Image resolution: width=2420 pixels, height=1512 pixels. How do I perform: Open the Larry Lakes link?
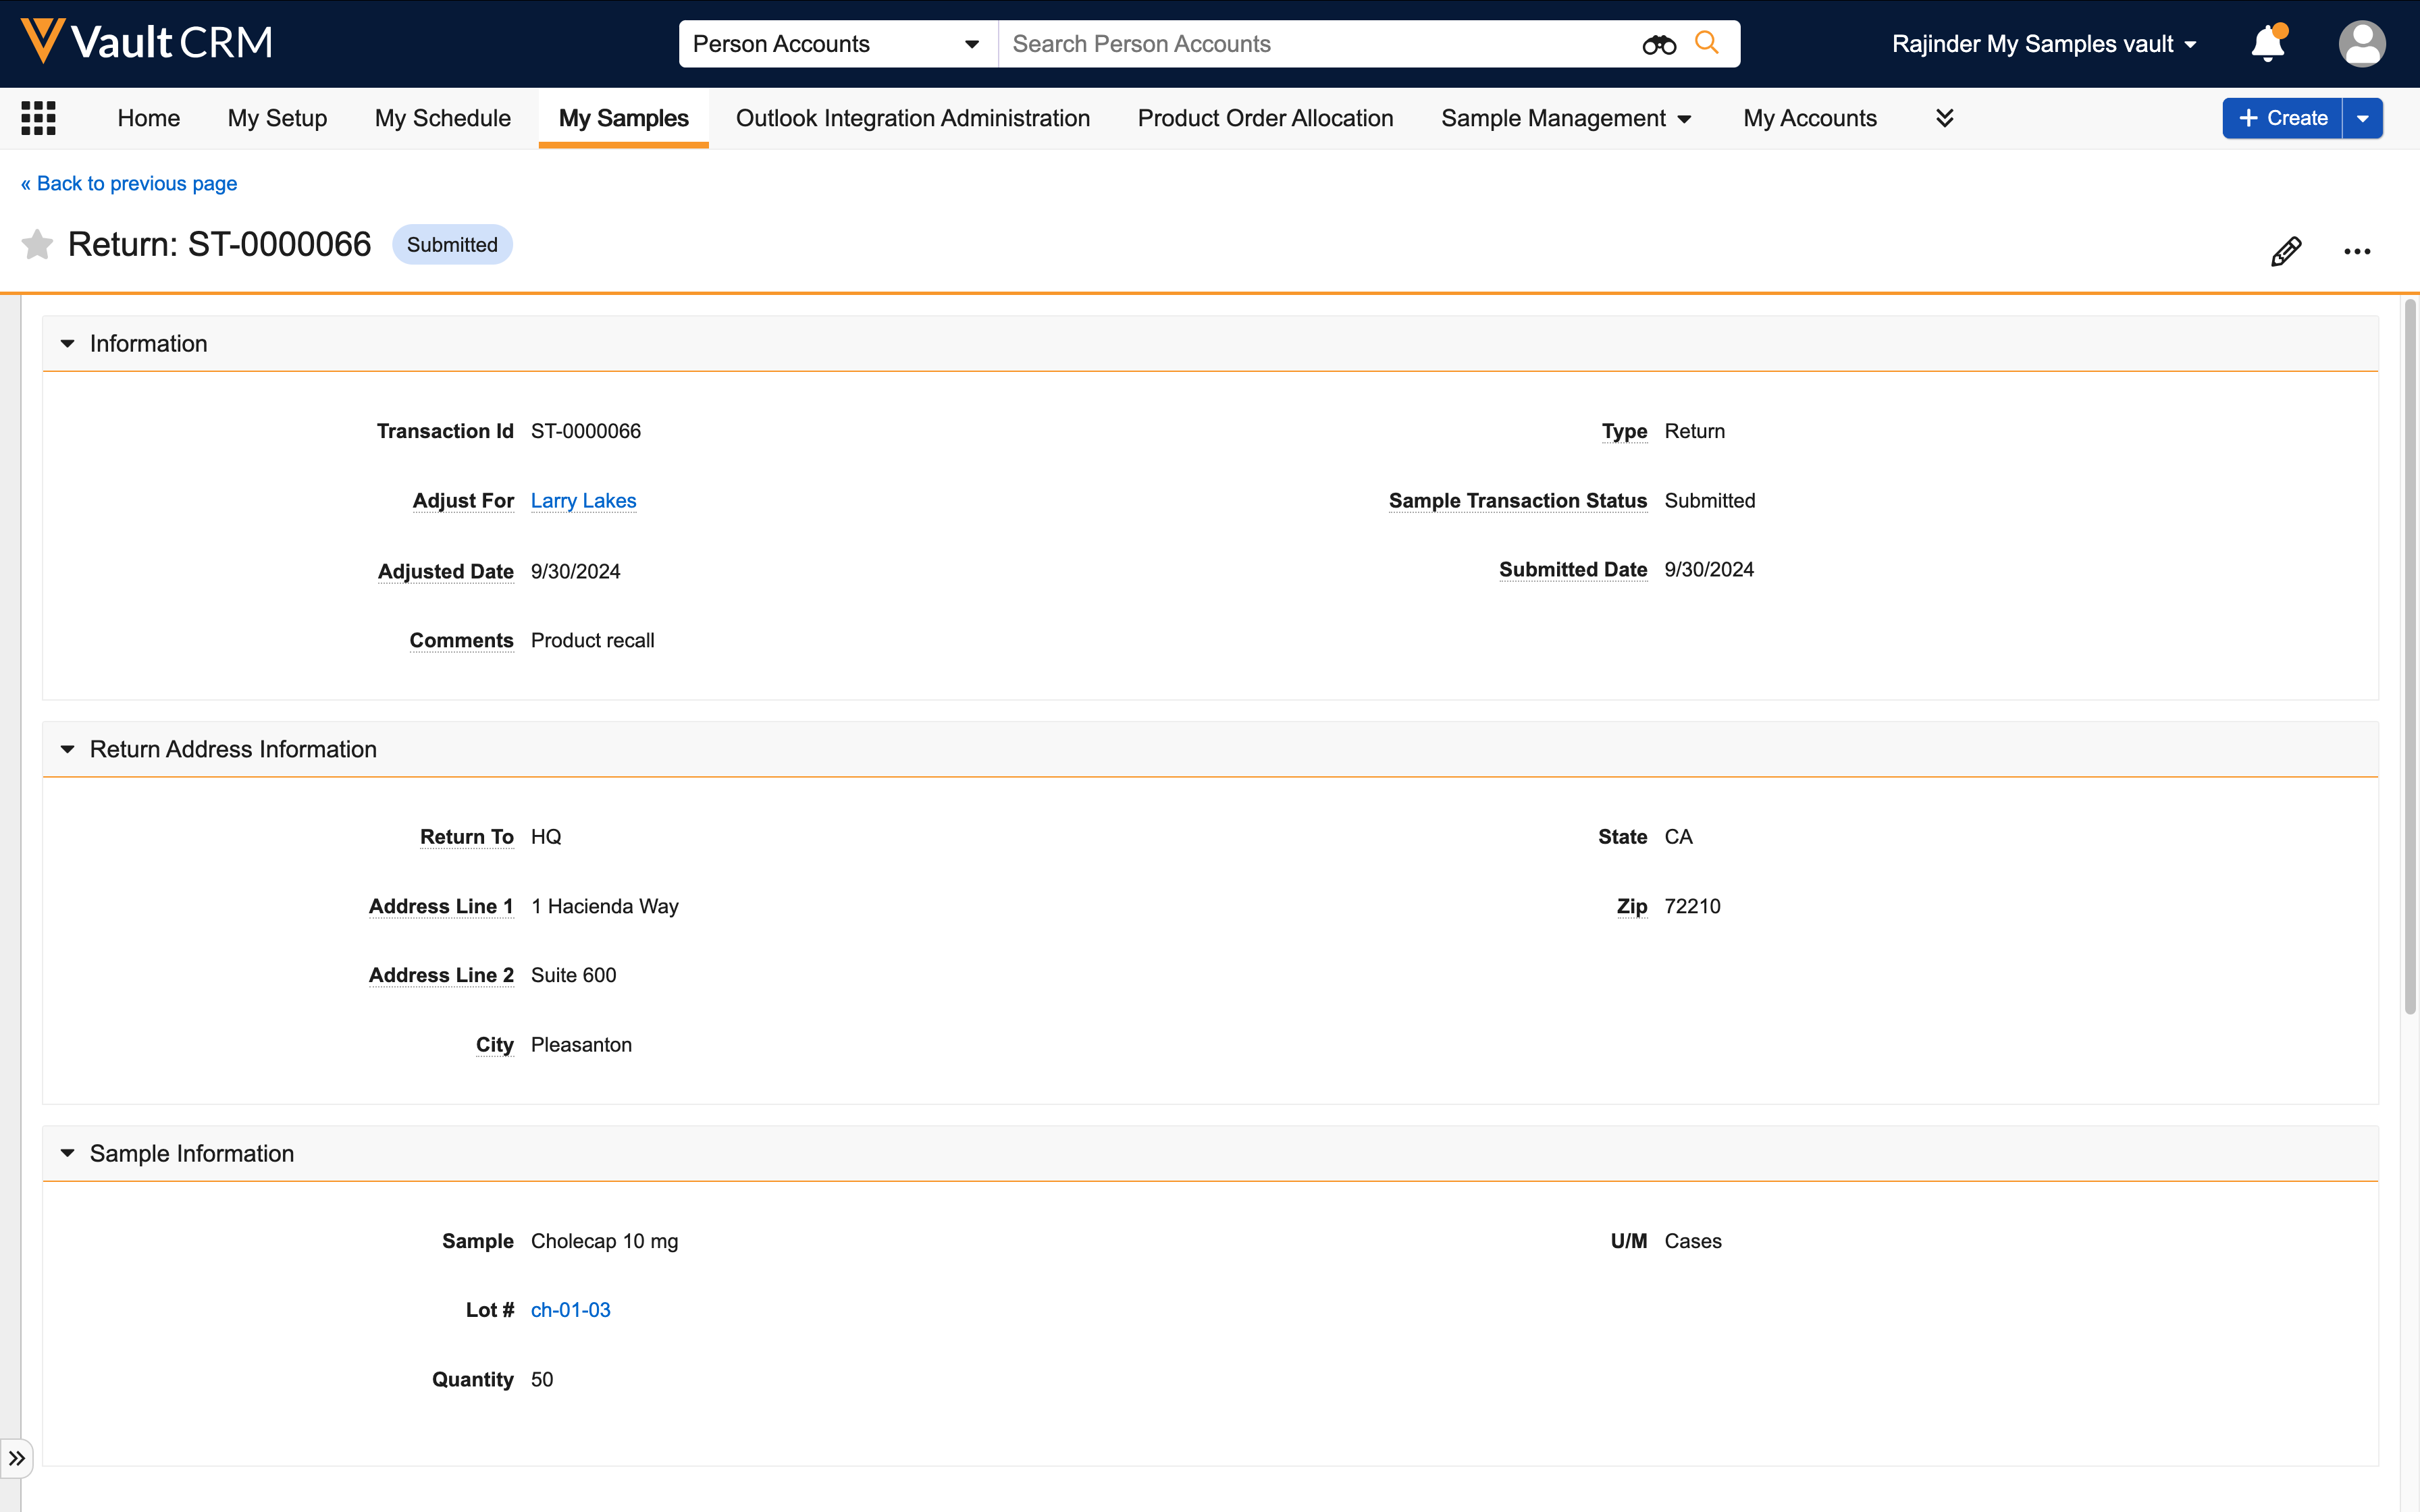pos(583,501)
